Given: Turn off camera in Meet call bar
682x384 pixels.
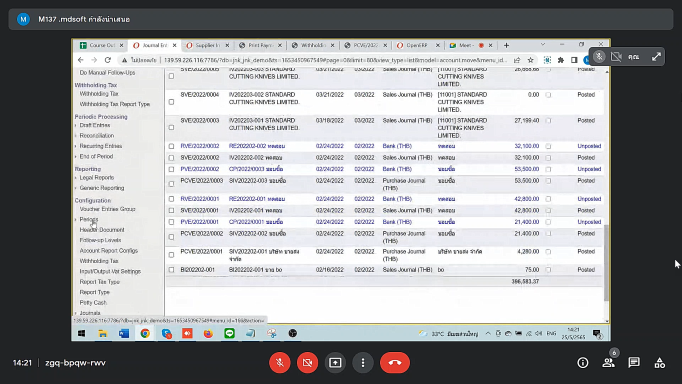Looking at the screenshot, I should 308,362.
